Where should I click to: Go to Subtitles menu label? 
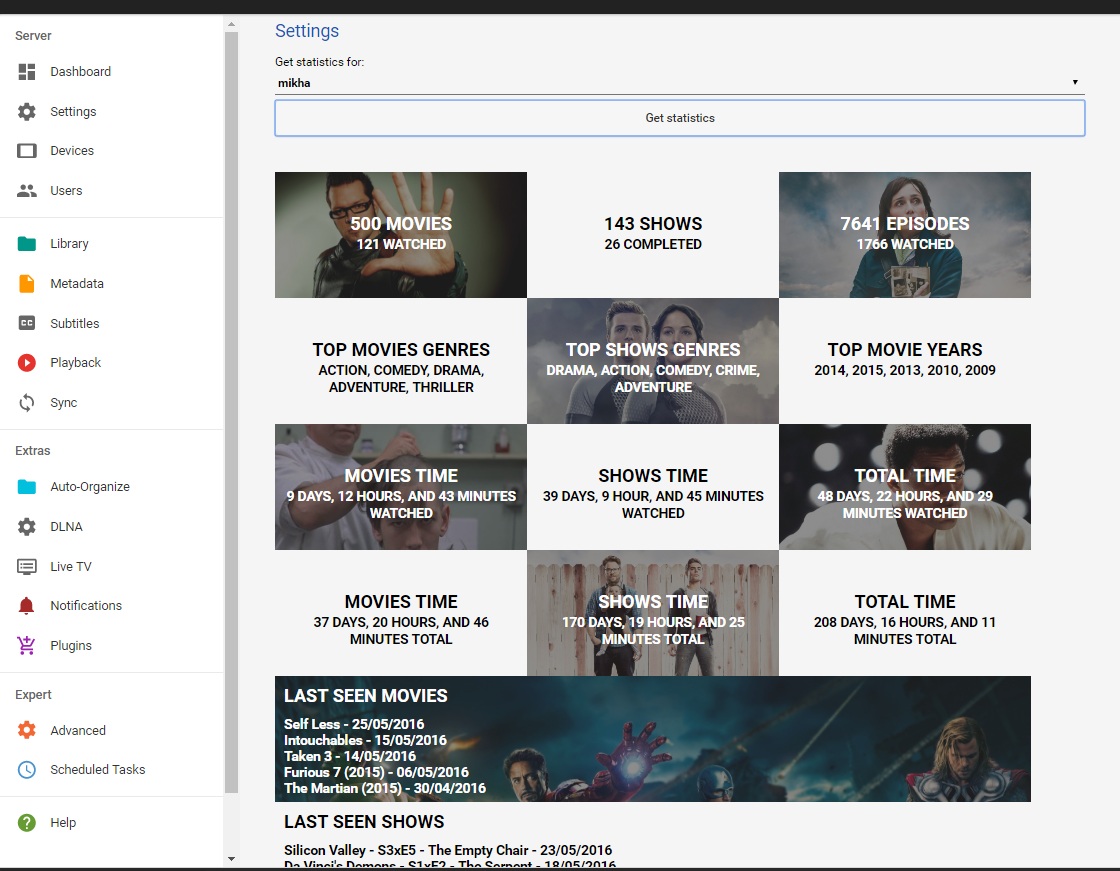click(x=75, y=324)
